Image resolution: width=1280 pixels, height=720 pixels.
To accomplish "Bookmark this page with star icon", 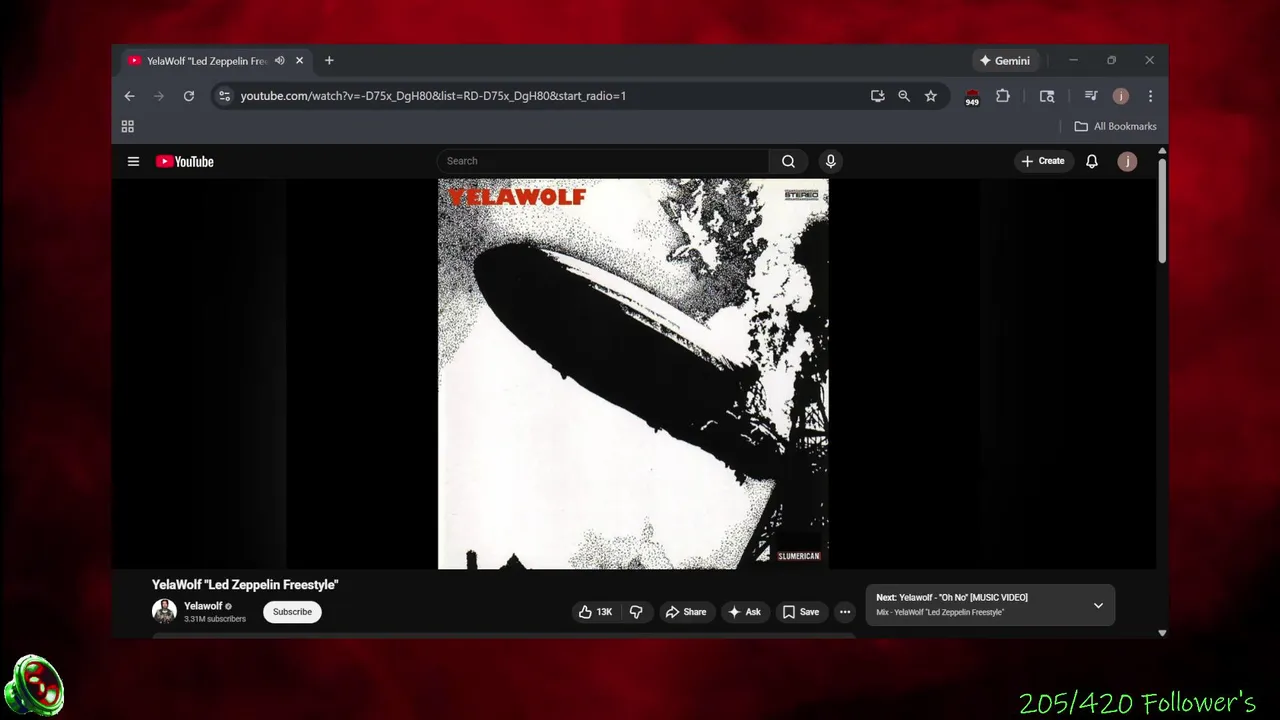I will (x=931, y=96).
